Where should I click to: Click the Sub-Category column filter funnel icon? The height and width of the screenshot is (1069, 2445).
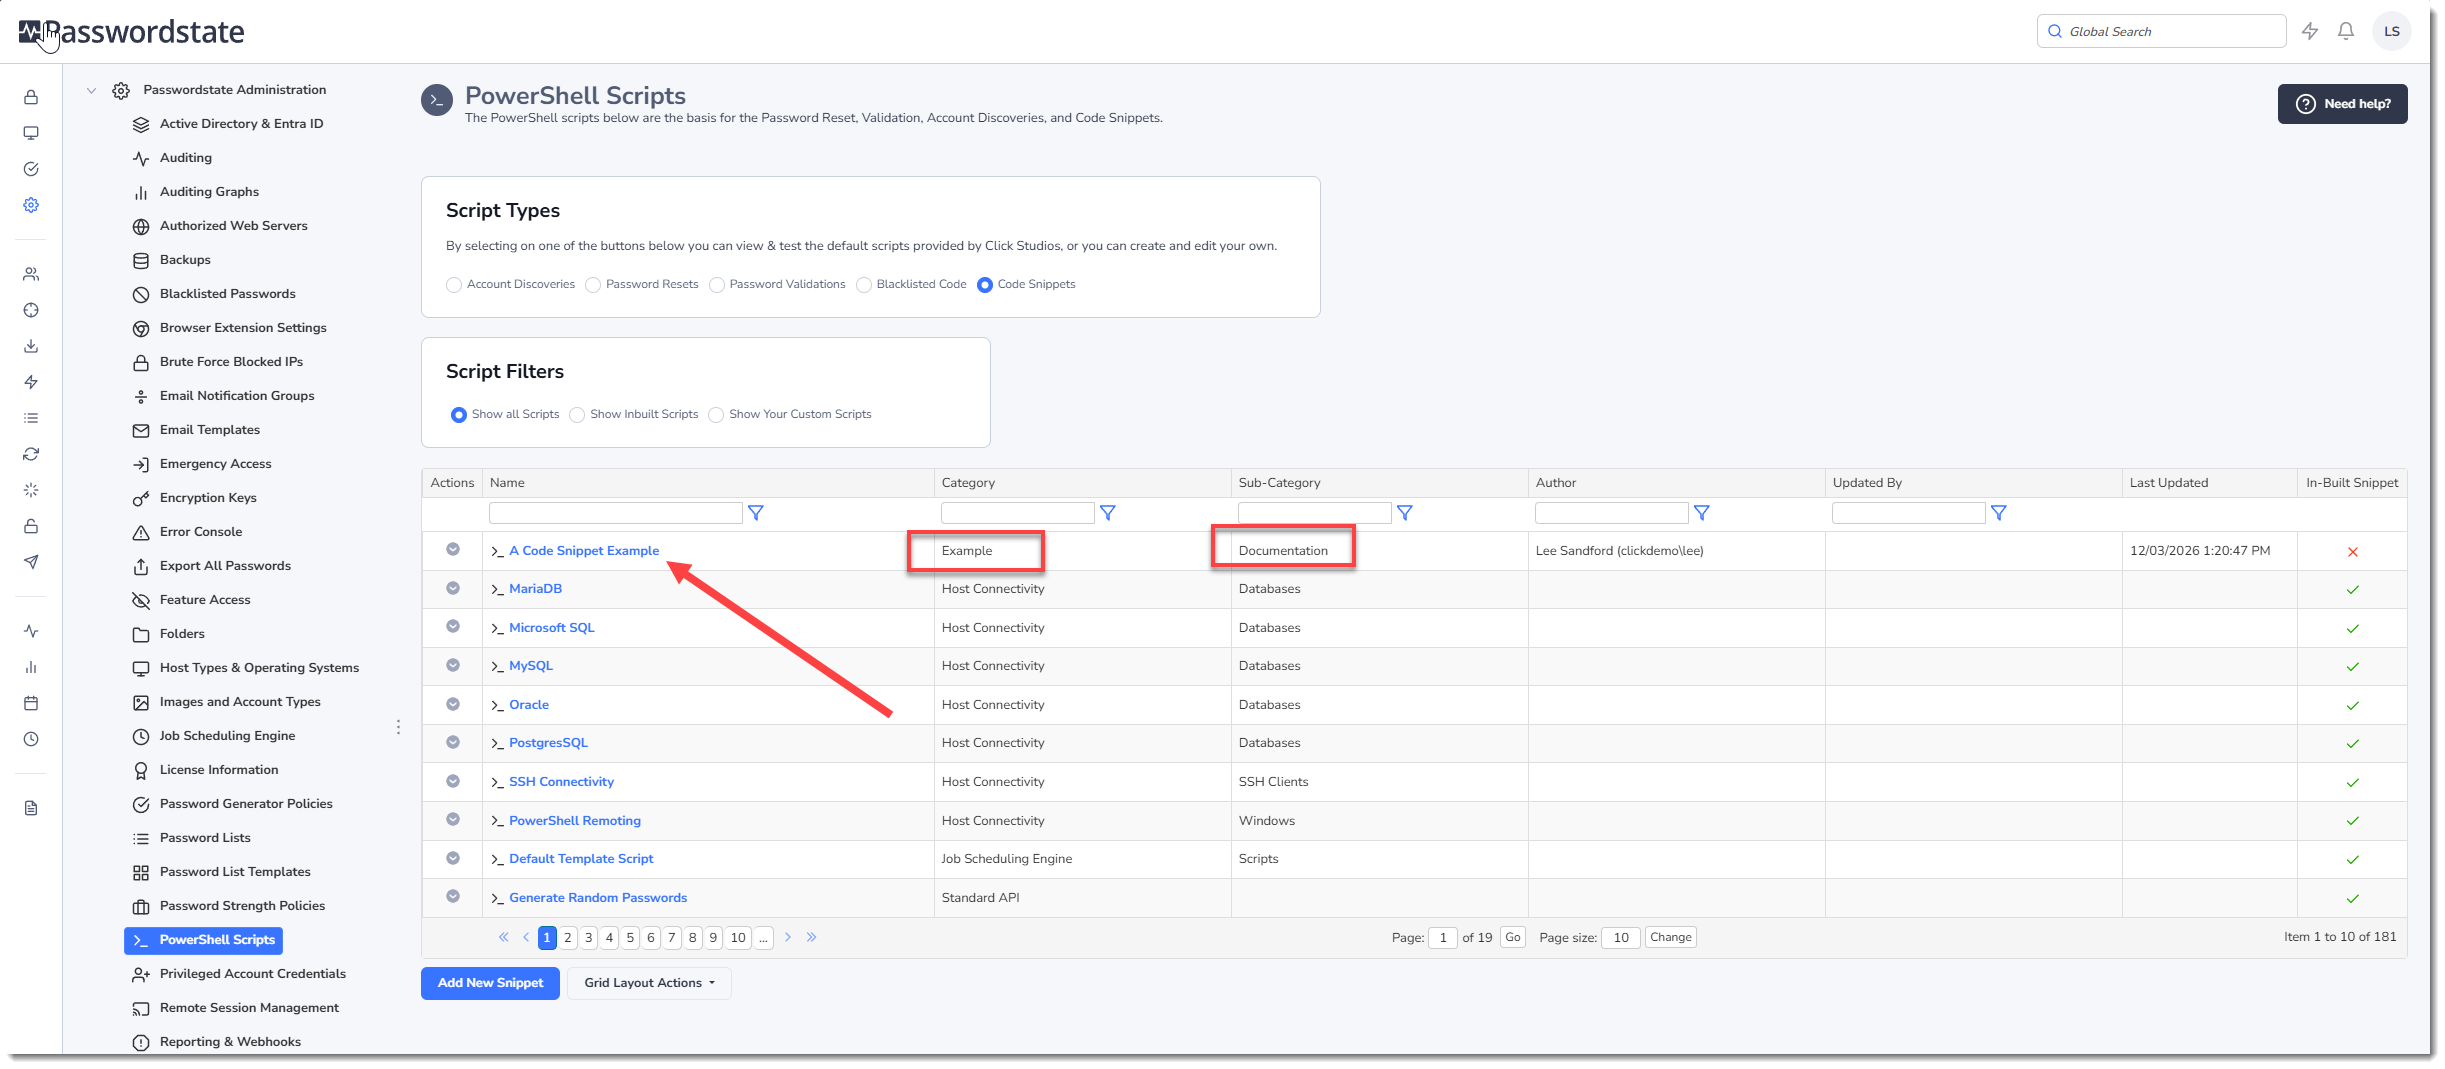point(1405,513)
